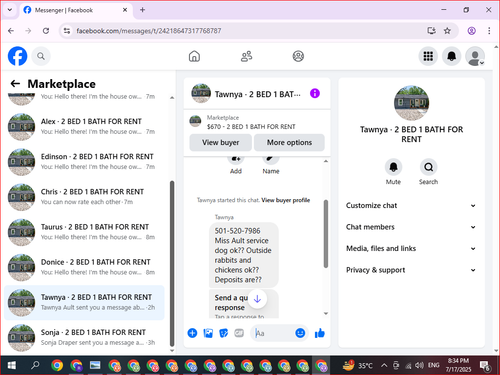Expand Privacy & support section

[411, 270]
